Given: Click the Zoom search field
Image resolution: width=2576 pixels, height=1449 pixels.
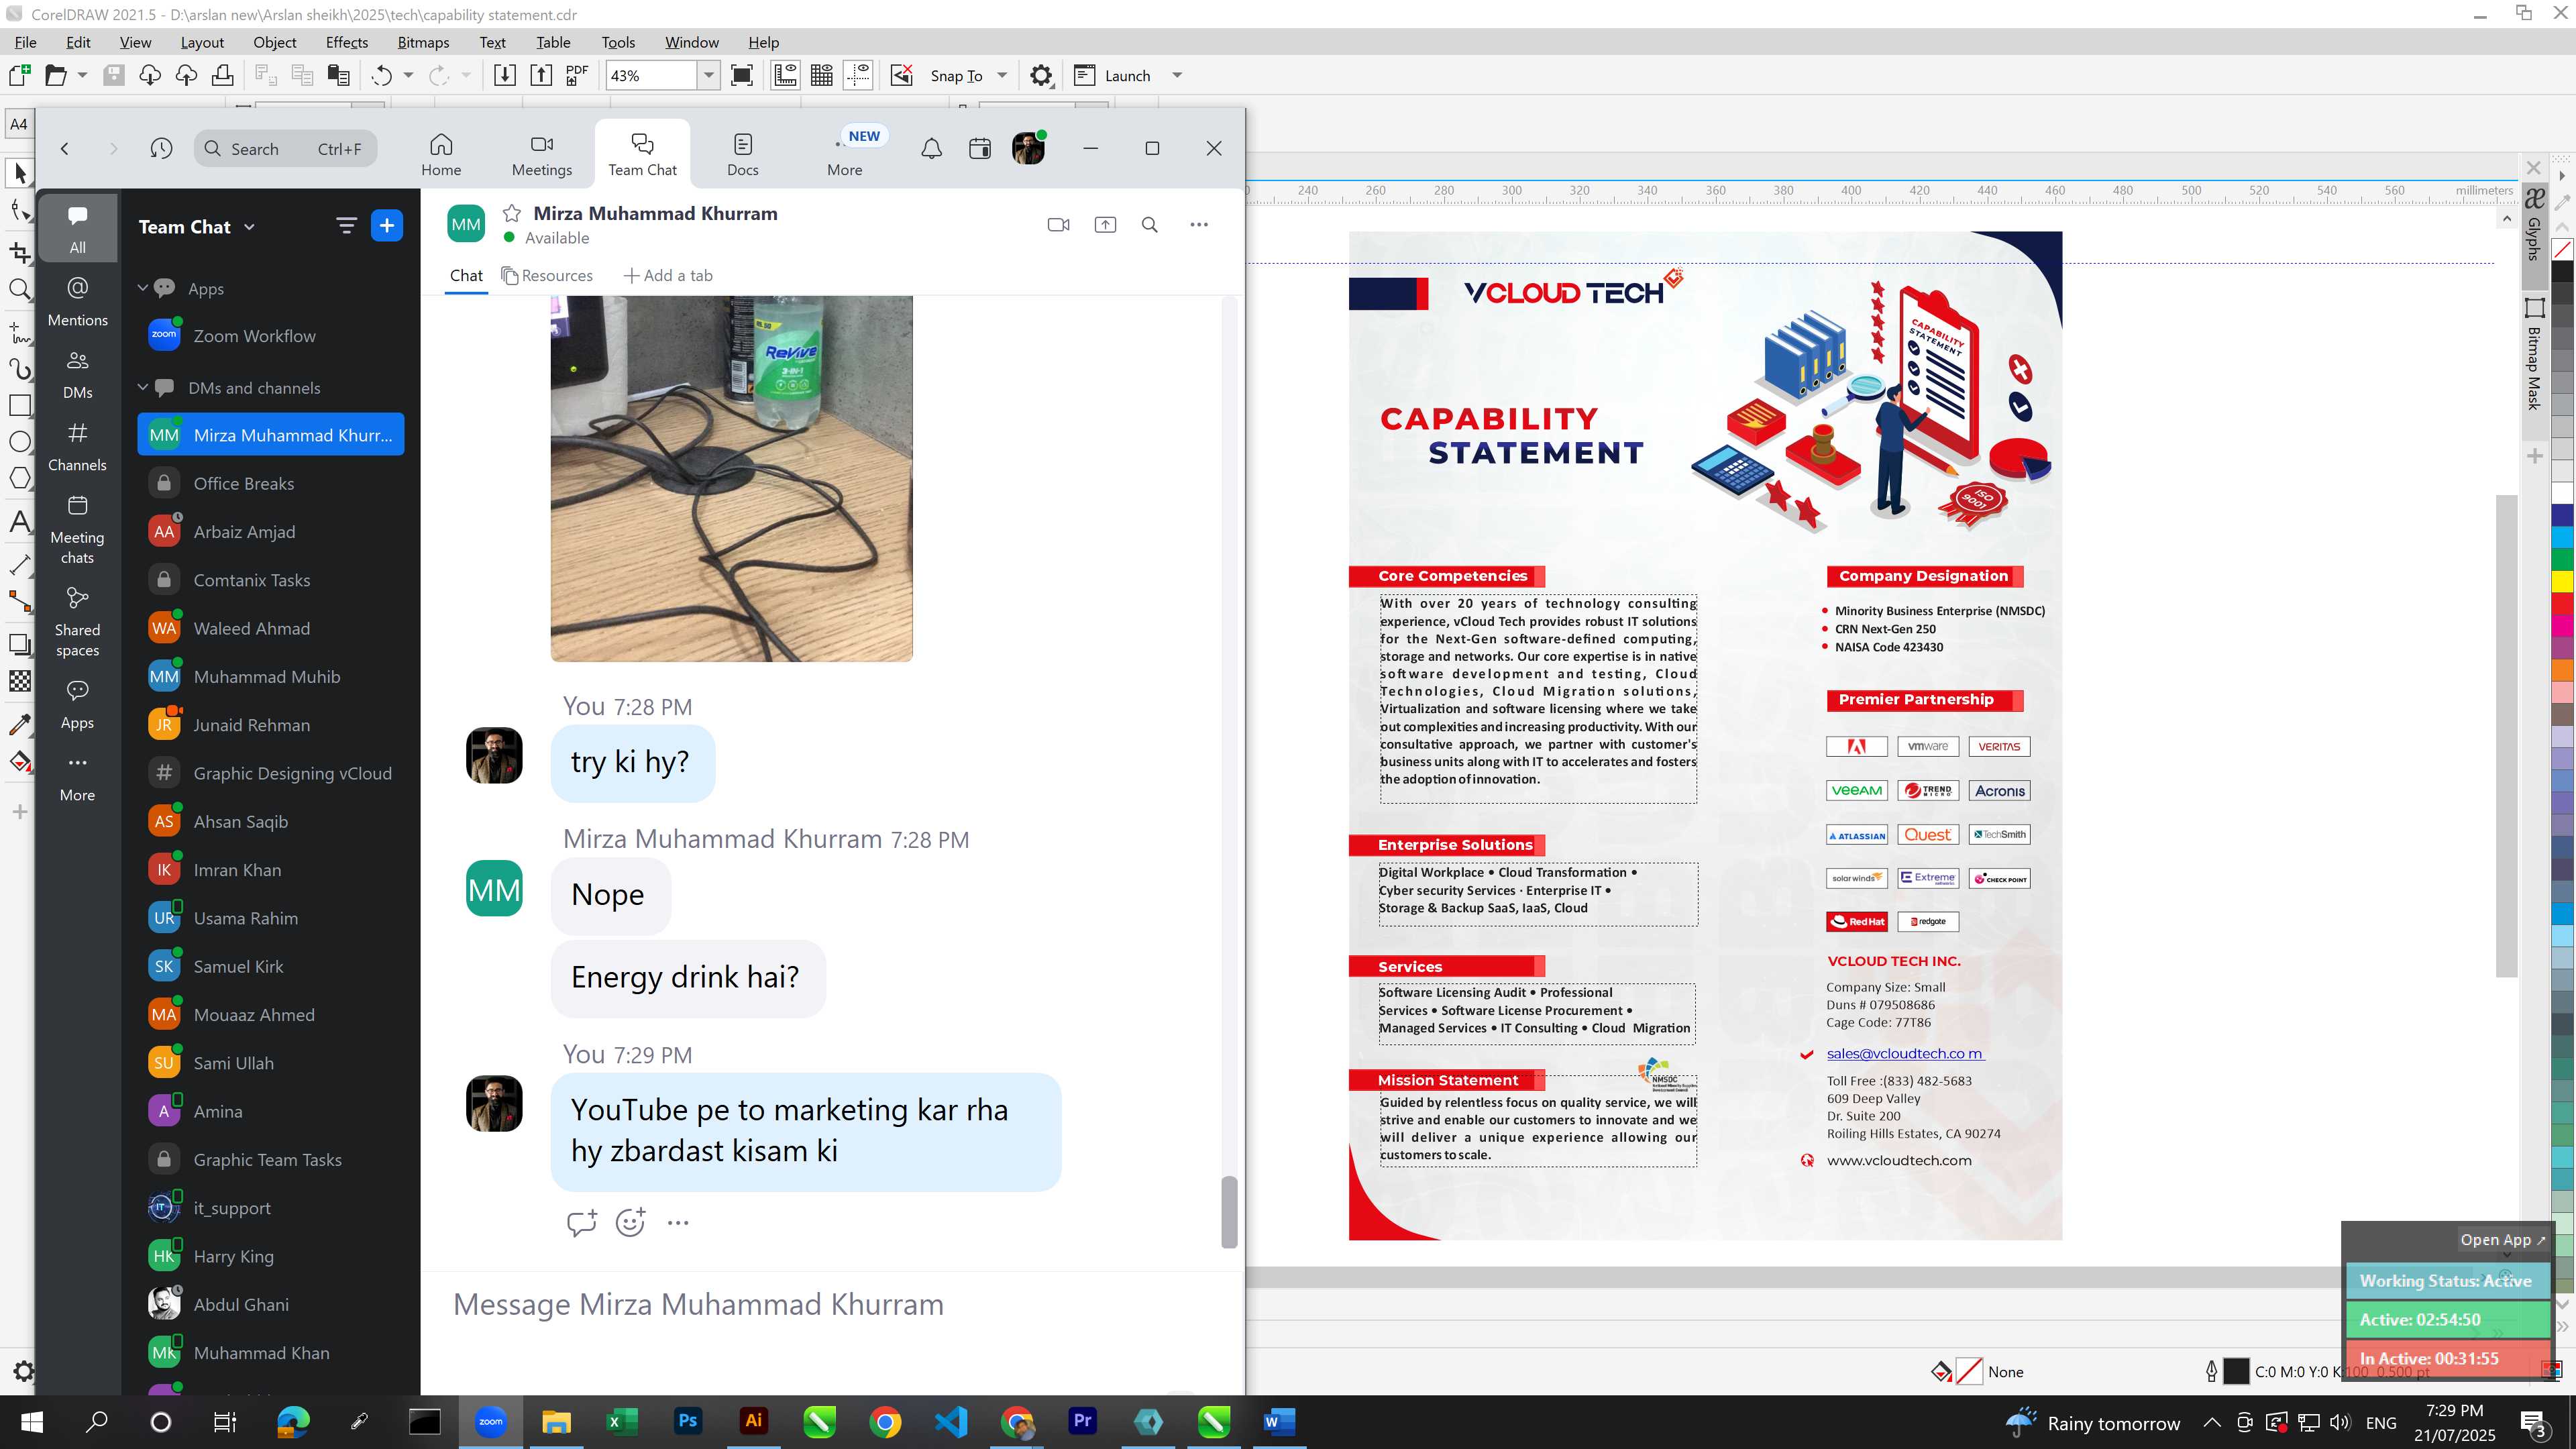Looking at the screenshot, I should (x=286, y=149).
